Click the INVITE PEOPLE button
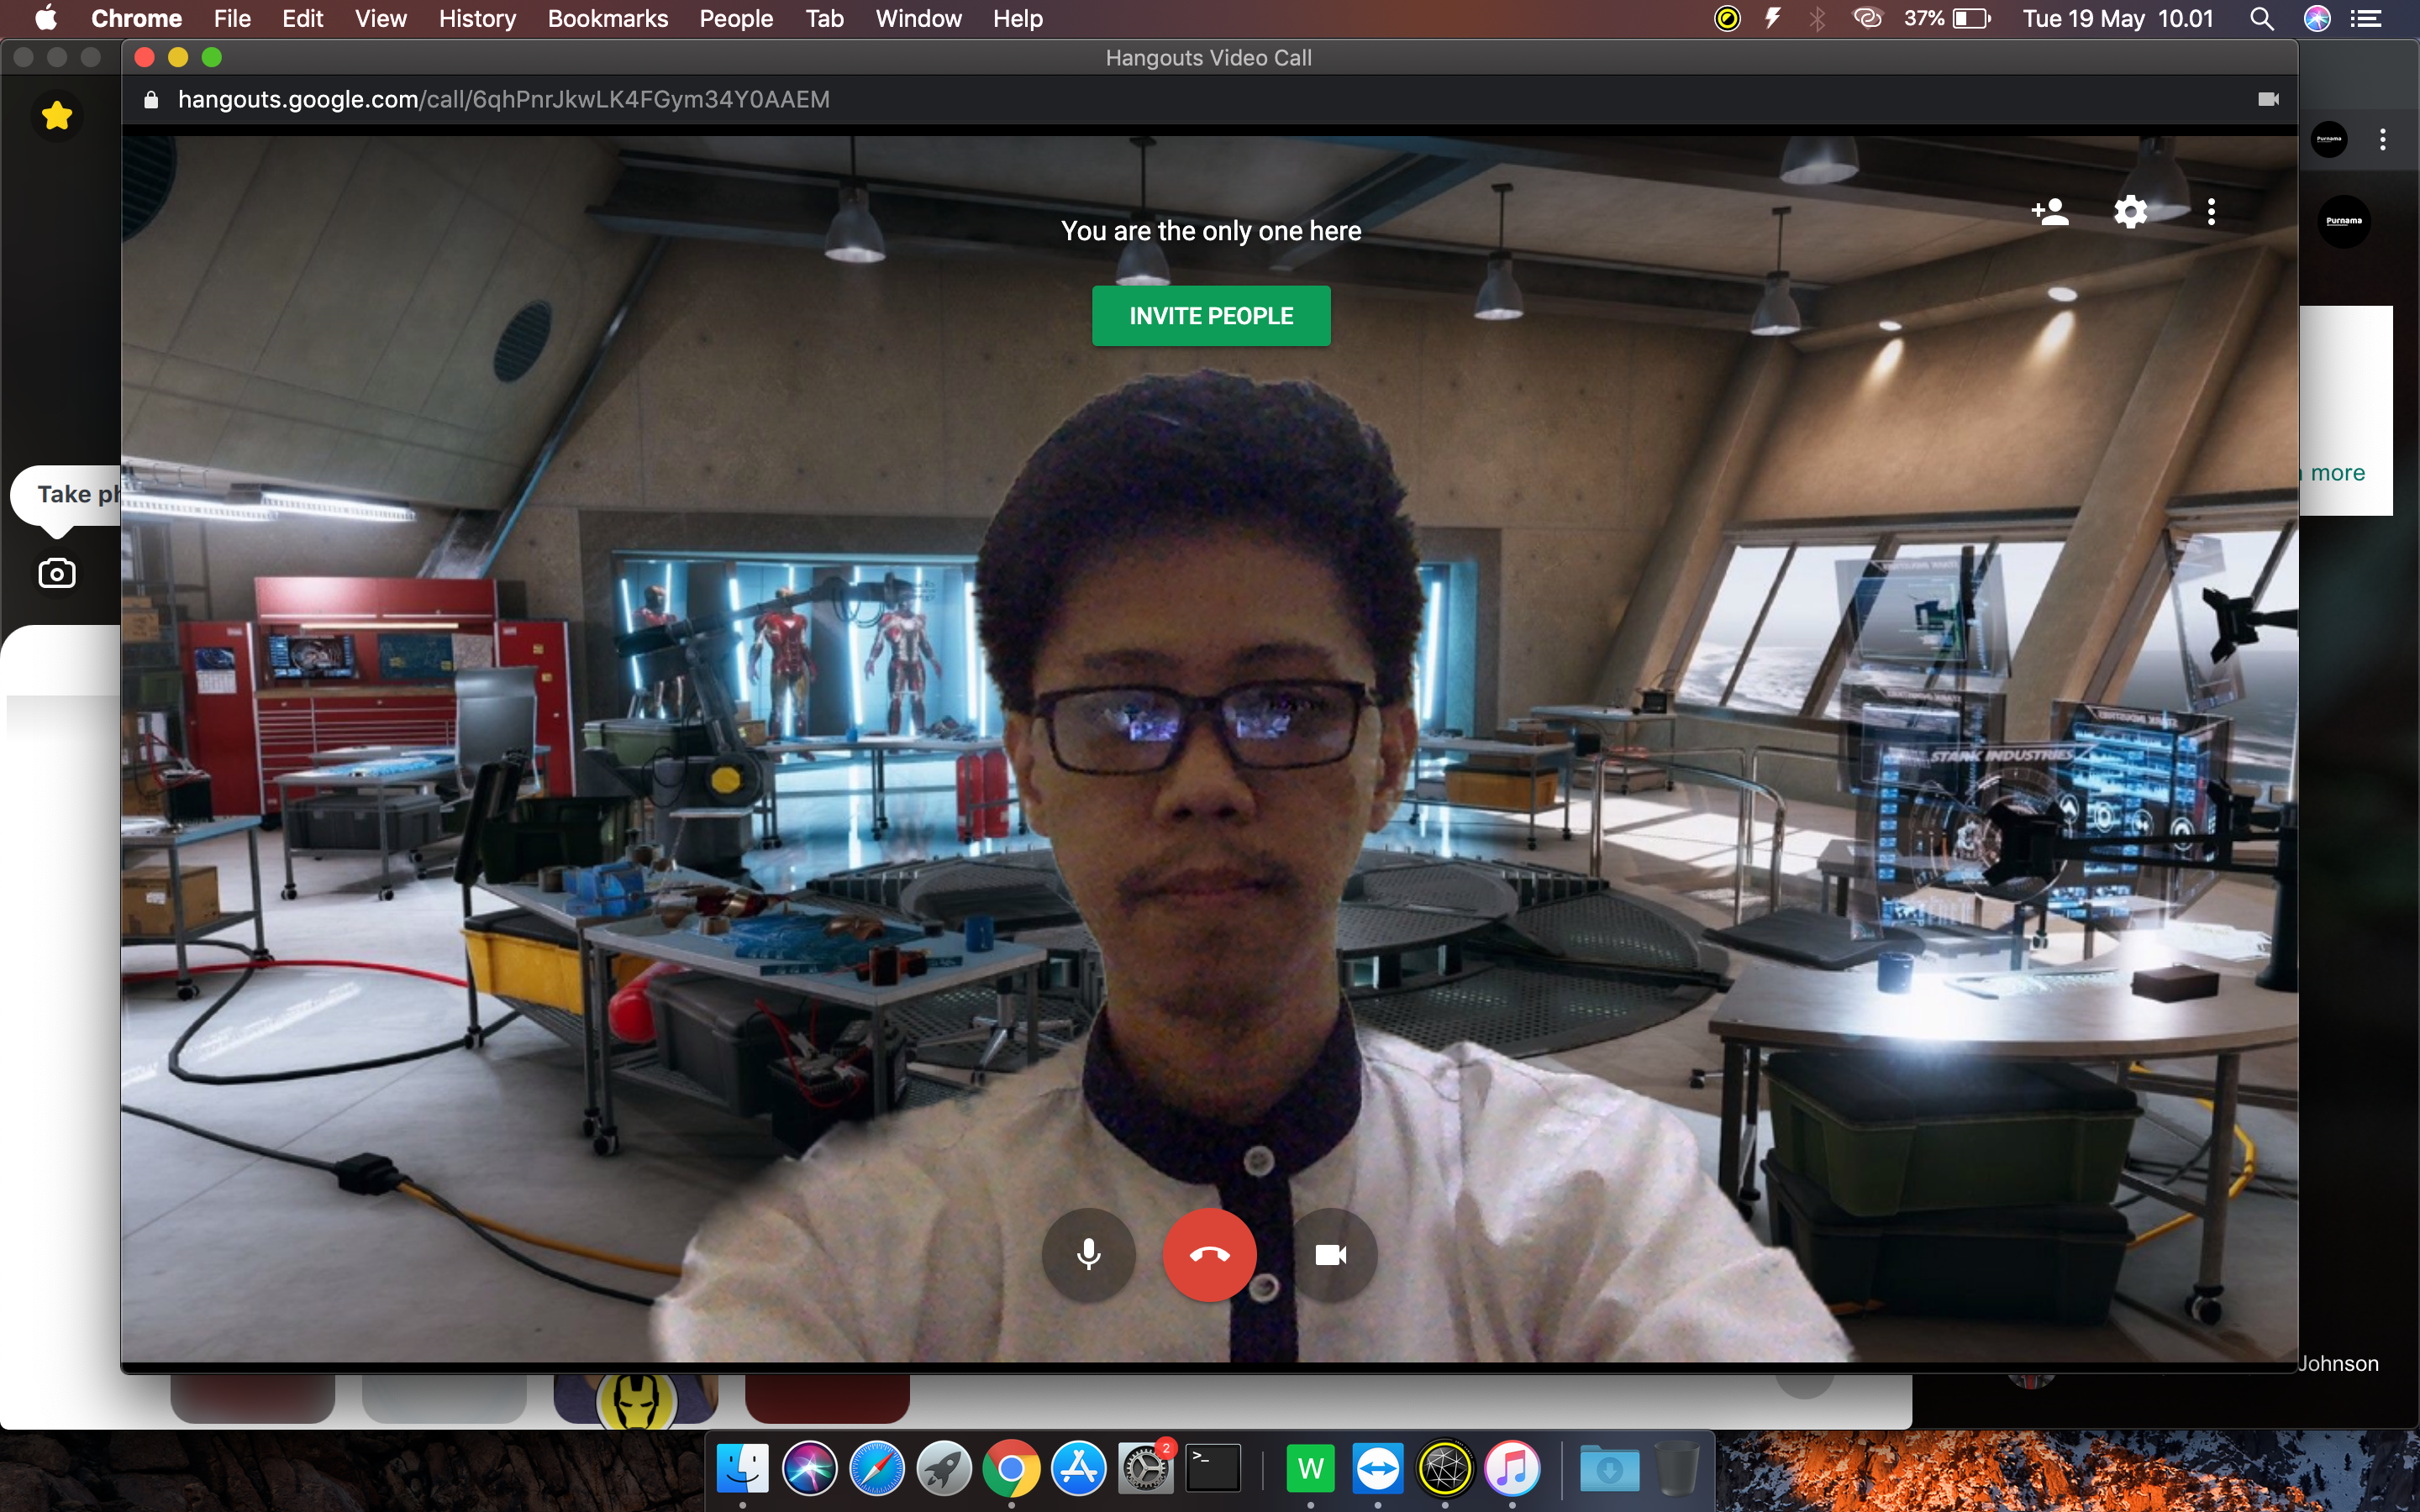 tap(1211, 316)
